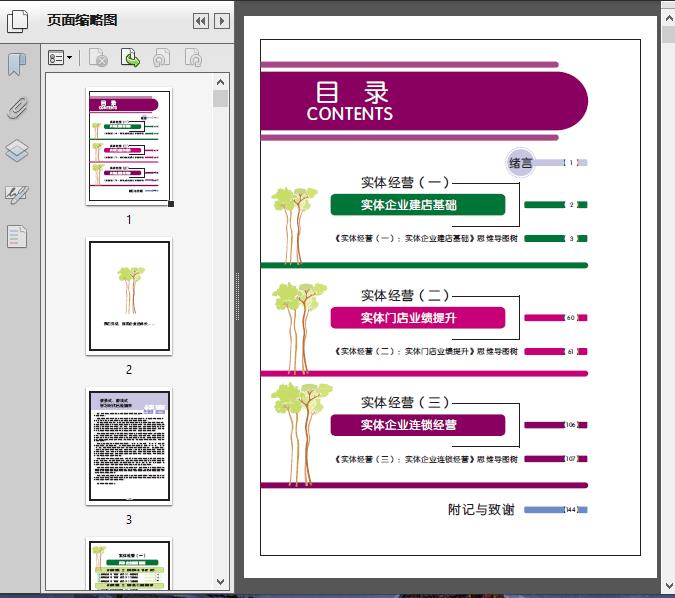Image resolution: width=675 pixels, height=598 pixels.
Task: Select the partially visible page 4 thumbnail
Action: coord(129,564)
